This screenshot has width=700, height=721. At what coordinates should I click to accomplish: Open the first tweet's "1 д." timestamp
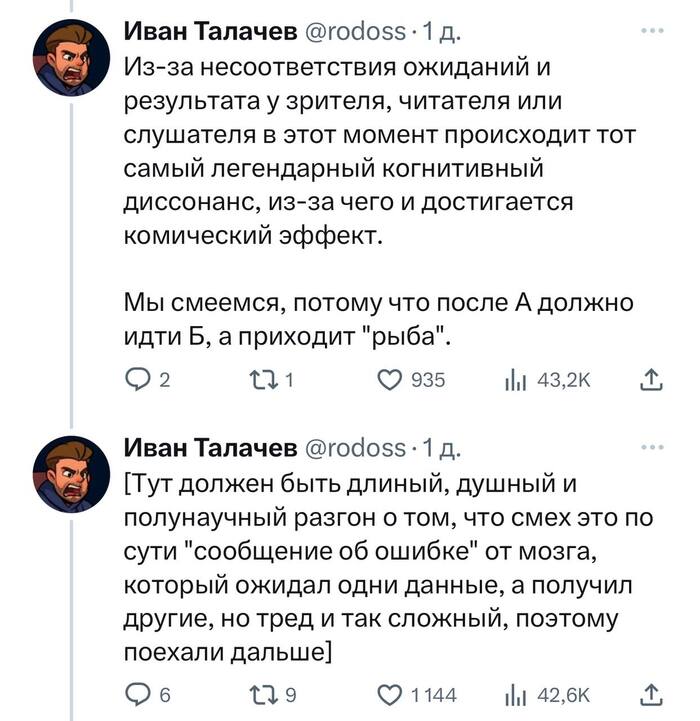[441, 33]
